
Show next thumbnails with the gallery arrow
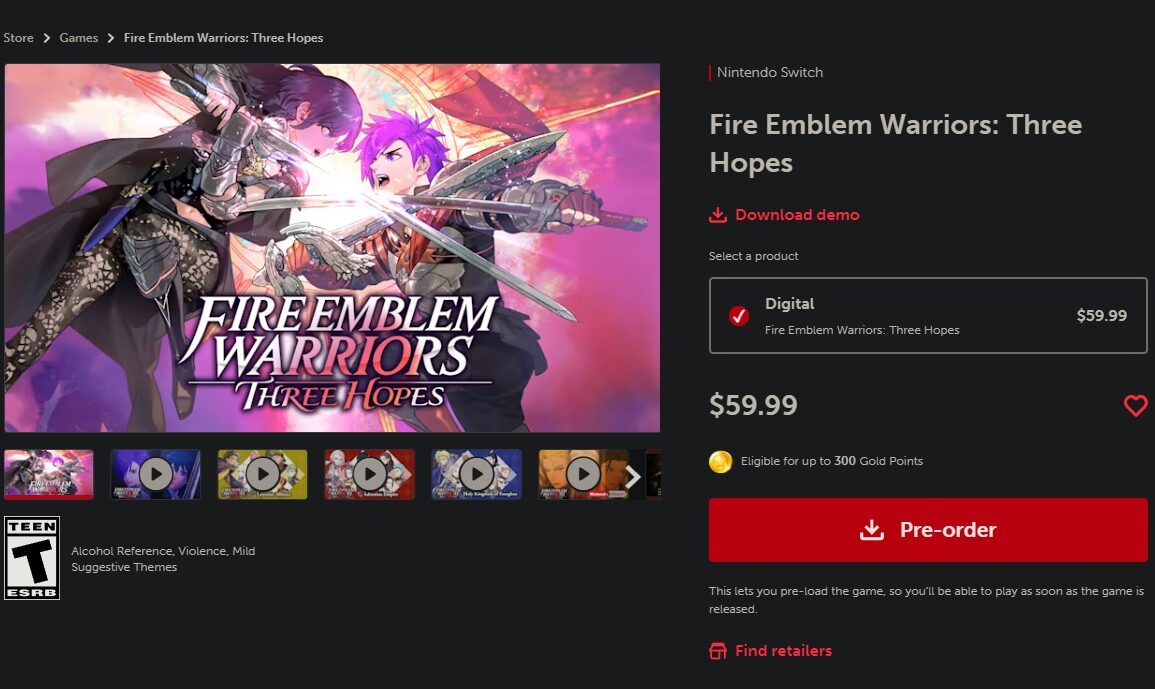(633, 476)
